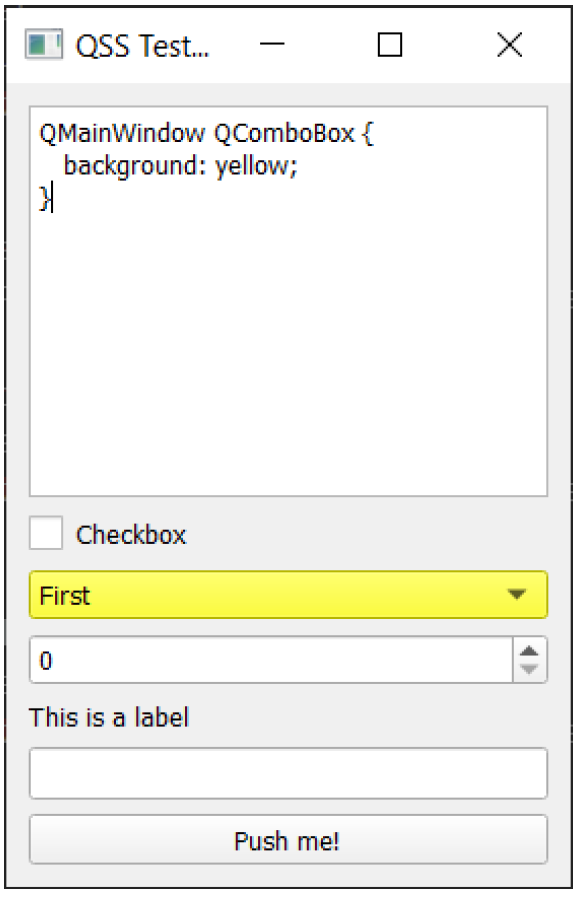Maximize the QSS Test window
Image resolution: width=576 pixels, height=901 pixels.
point(390,44)
